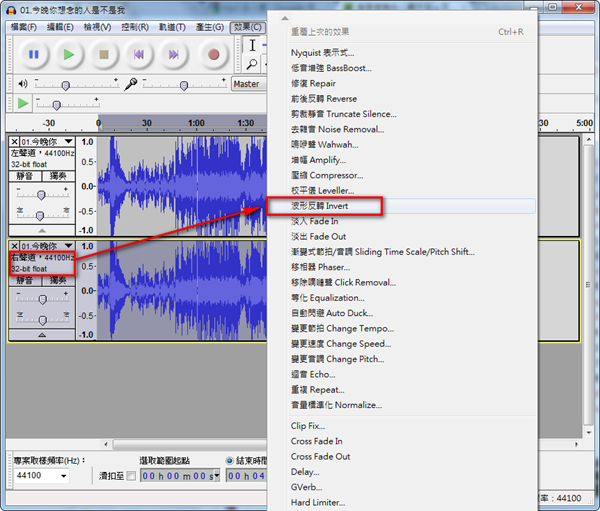The image size is (600, 511).
Task: Enable the 滑扣至 snap-to checkbox
Action: pyautogui.click(x=132, y=476)
